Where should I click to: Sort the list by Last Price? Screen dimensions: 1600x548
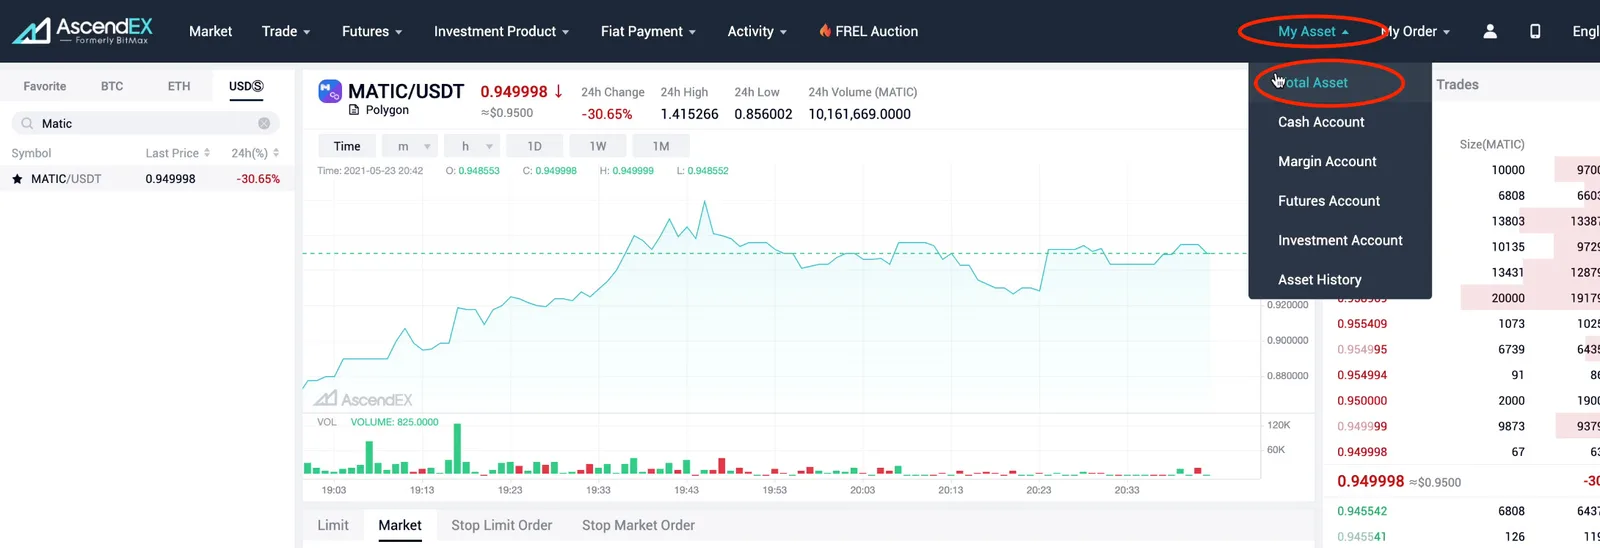point(178,153)
